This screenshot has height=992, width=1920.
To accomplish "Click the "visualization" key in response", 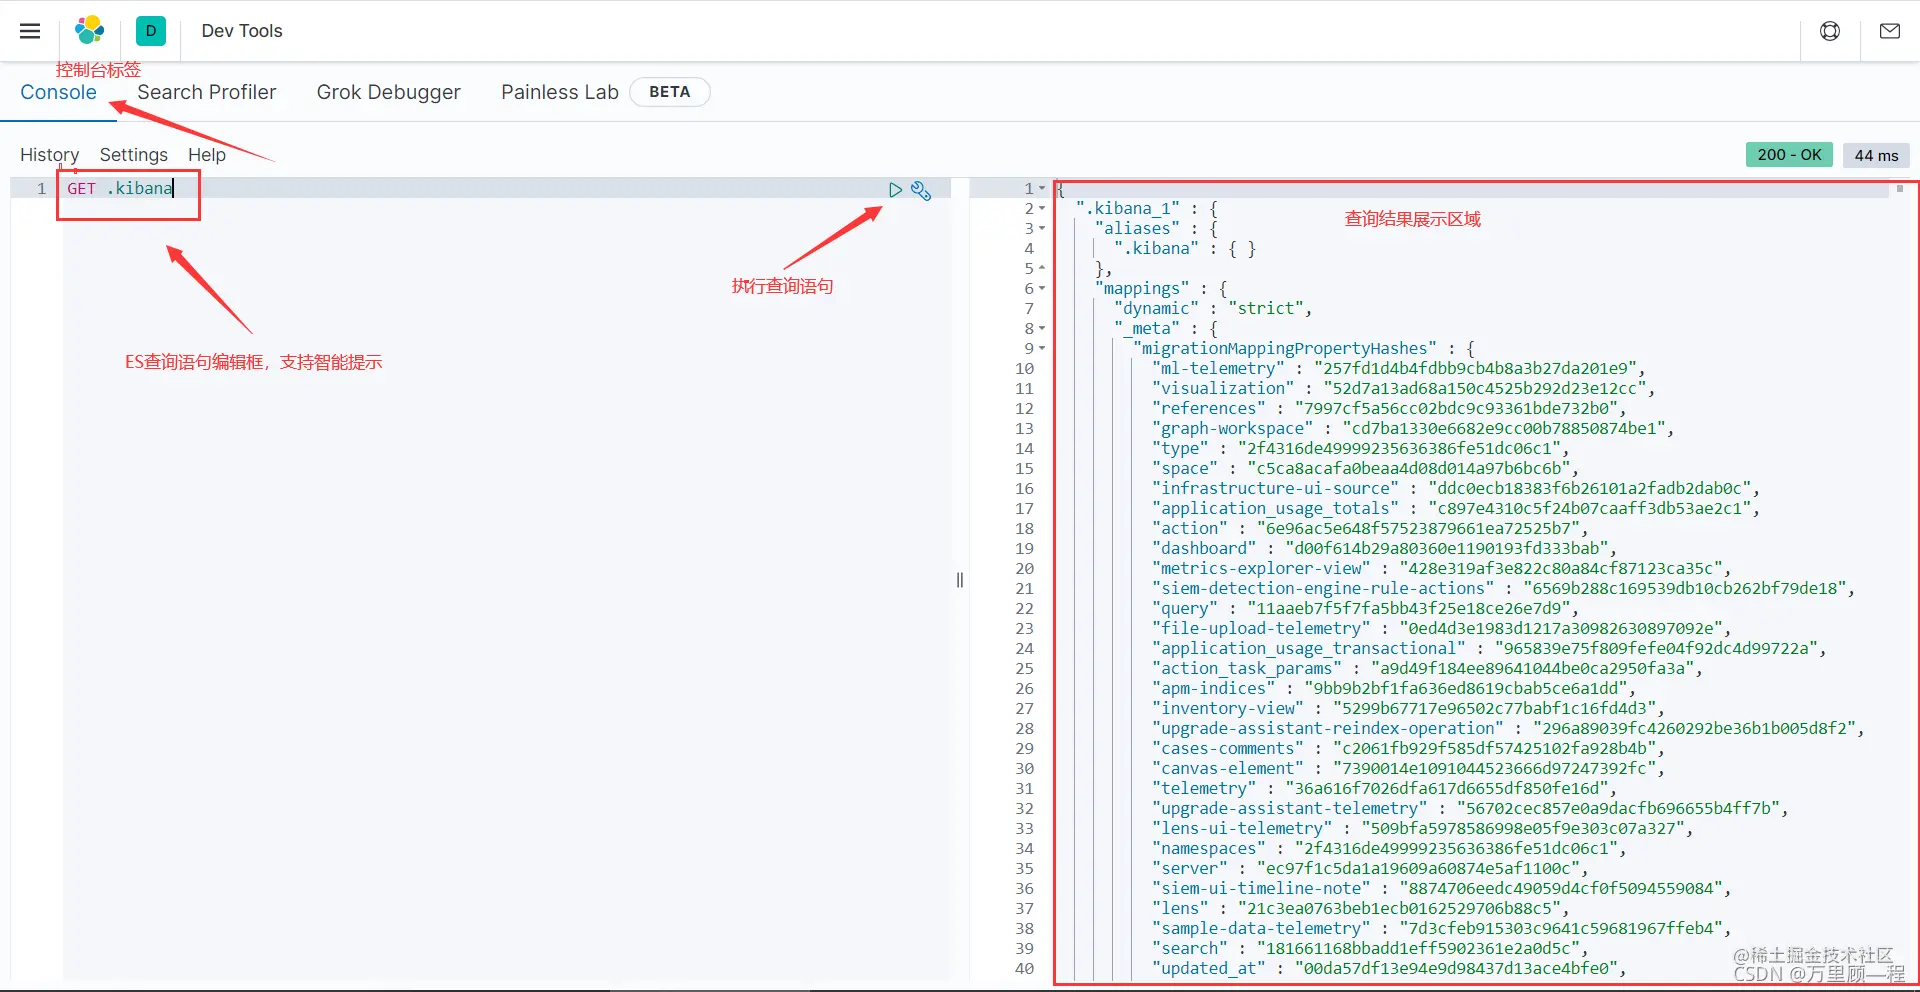I will [1223, 388].
